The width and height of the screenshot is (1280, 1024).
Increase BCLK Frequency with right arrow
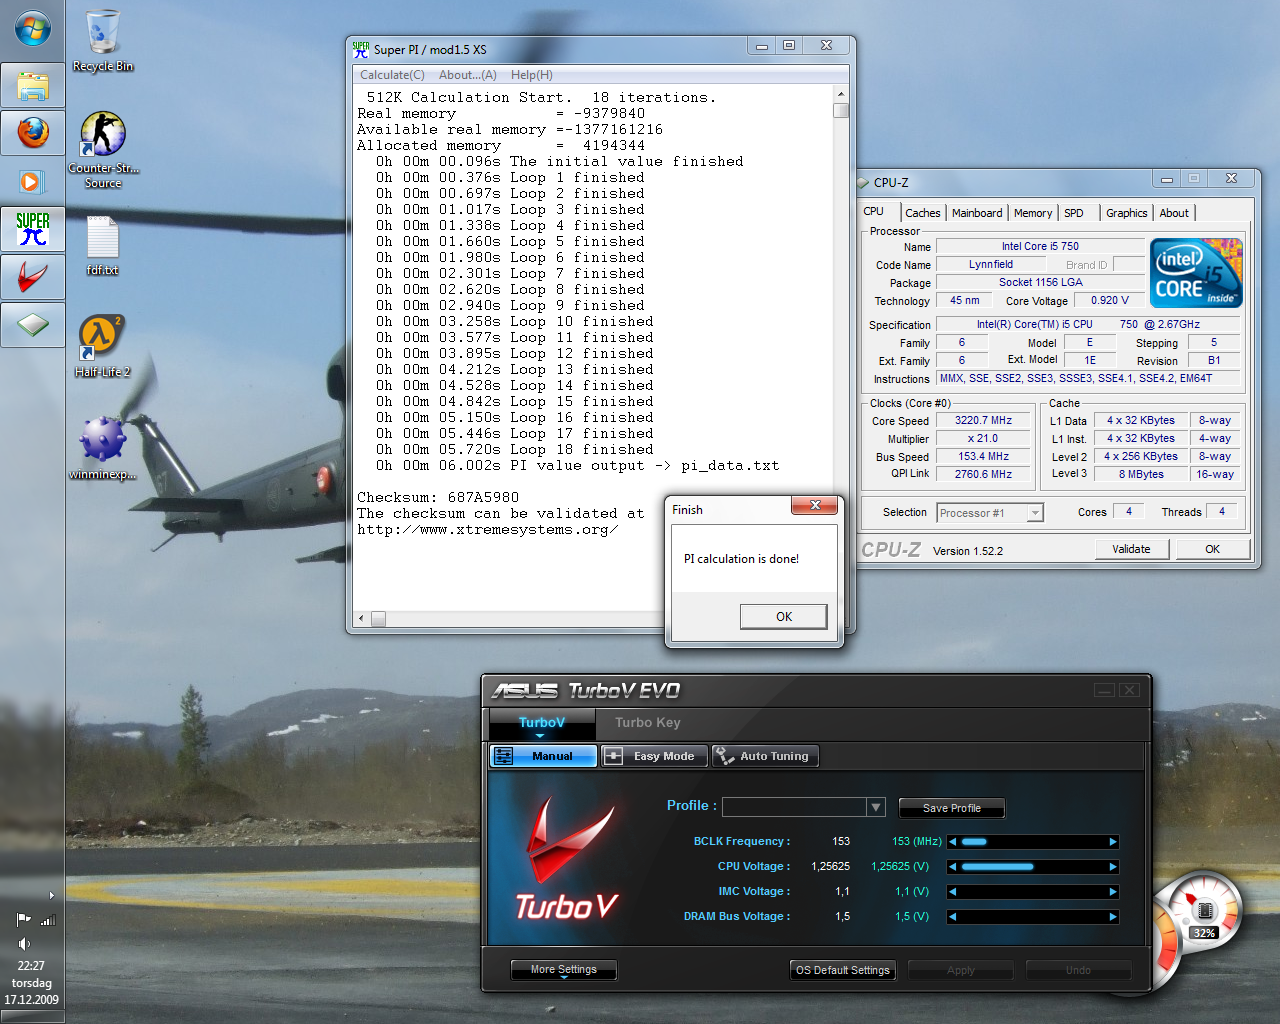tap(1113, 842)
